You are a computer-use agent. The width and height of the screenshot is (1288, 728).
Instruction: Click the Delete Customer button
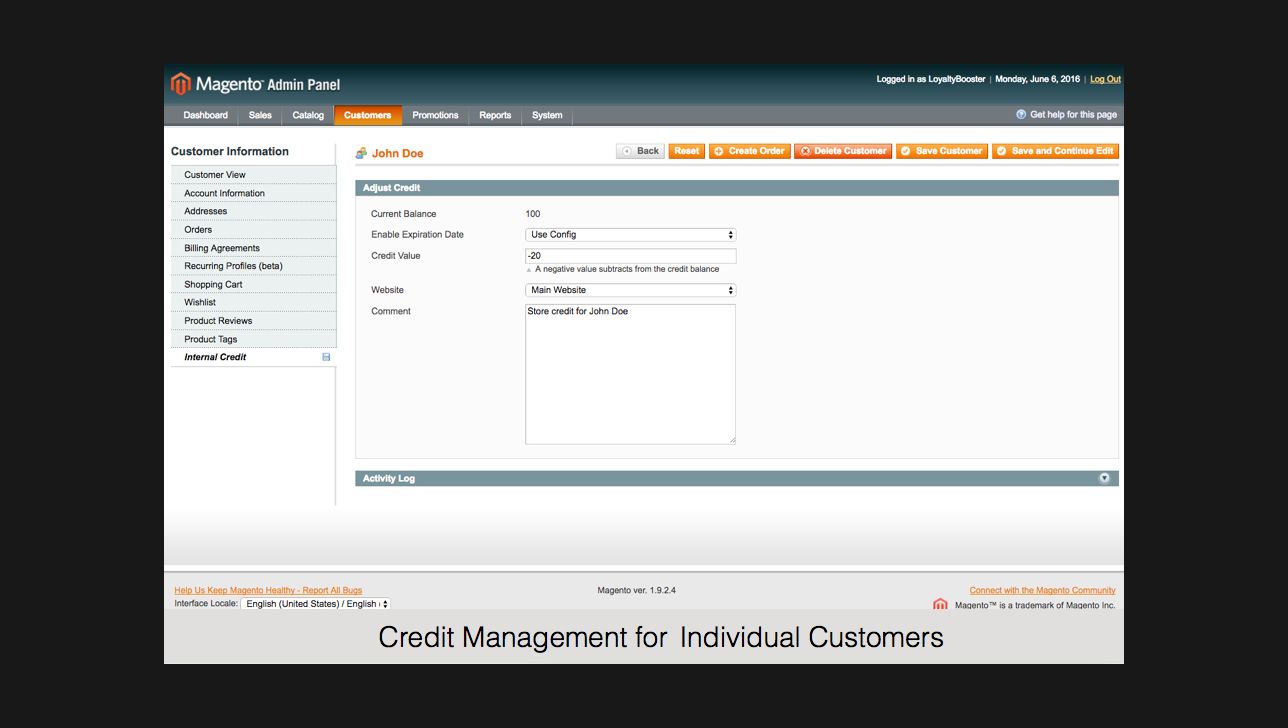(843, 151)
